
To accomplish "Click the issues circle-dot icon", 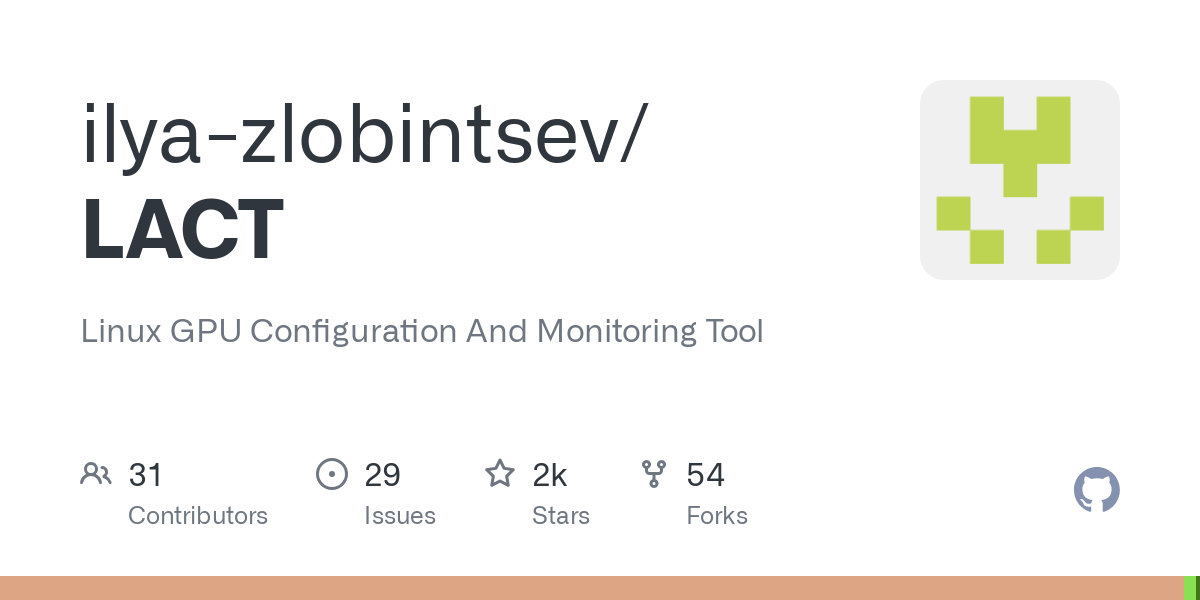I will (x=331, y=474).
